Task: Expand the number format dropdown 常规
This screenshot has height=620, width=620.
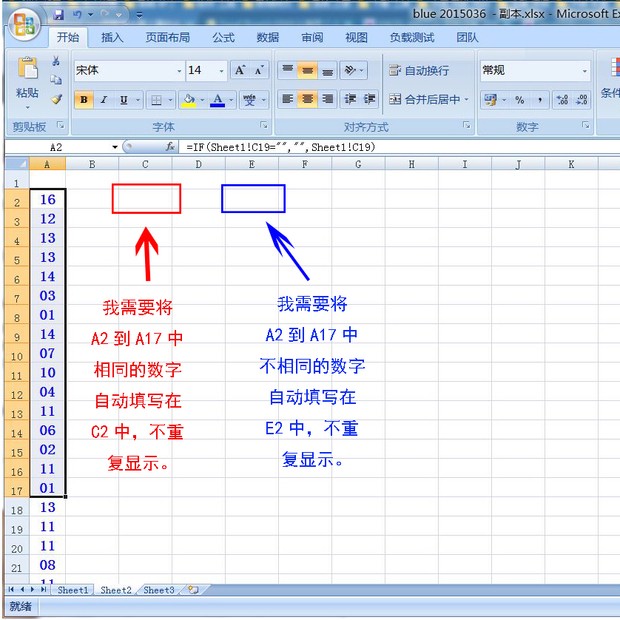Action: click(535, 70)
